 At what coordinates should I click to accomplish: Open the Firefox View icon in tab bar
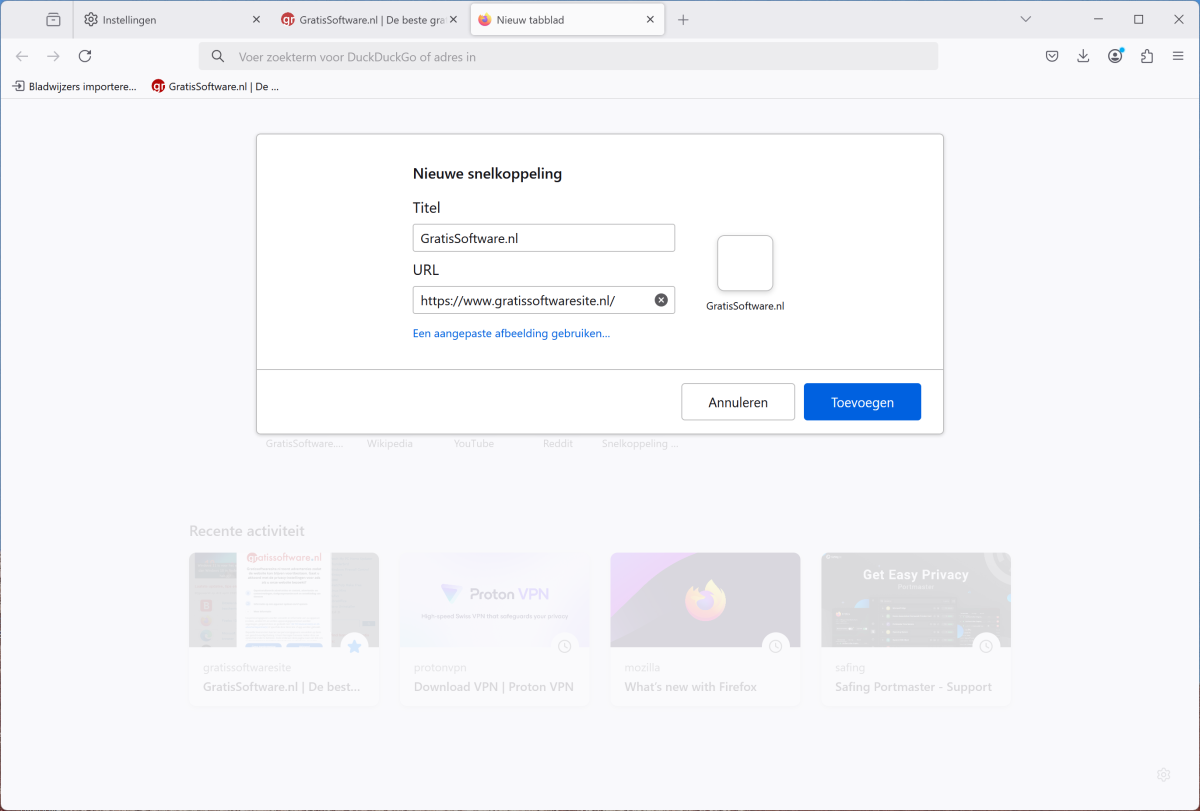[53, 20]
